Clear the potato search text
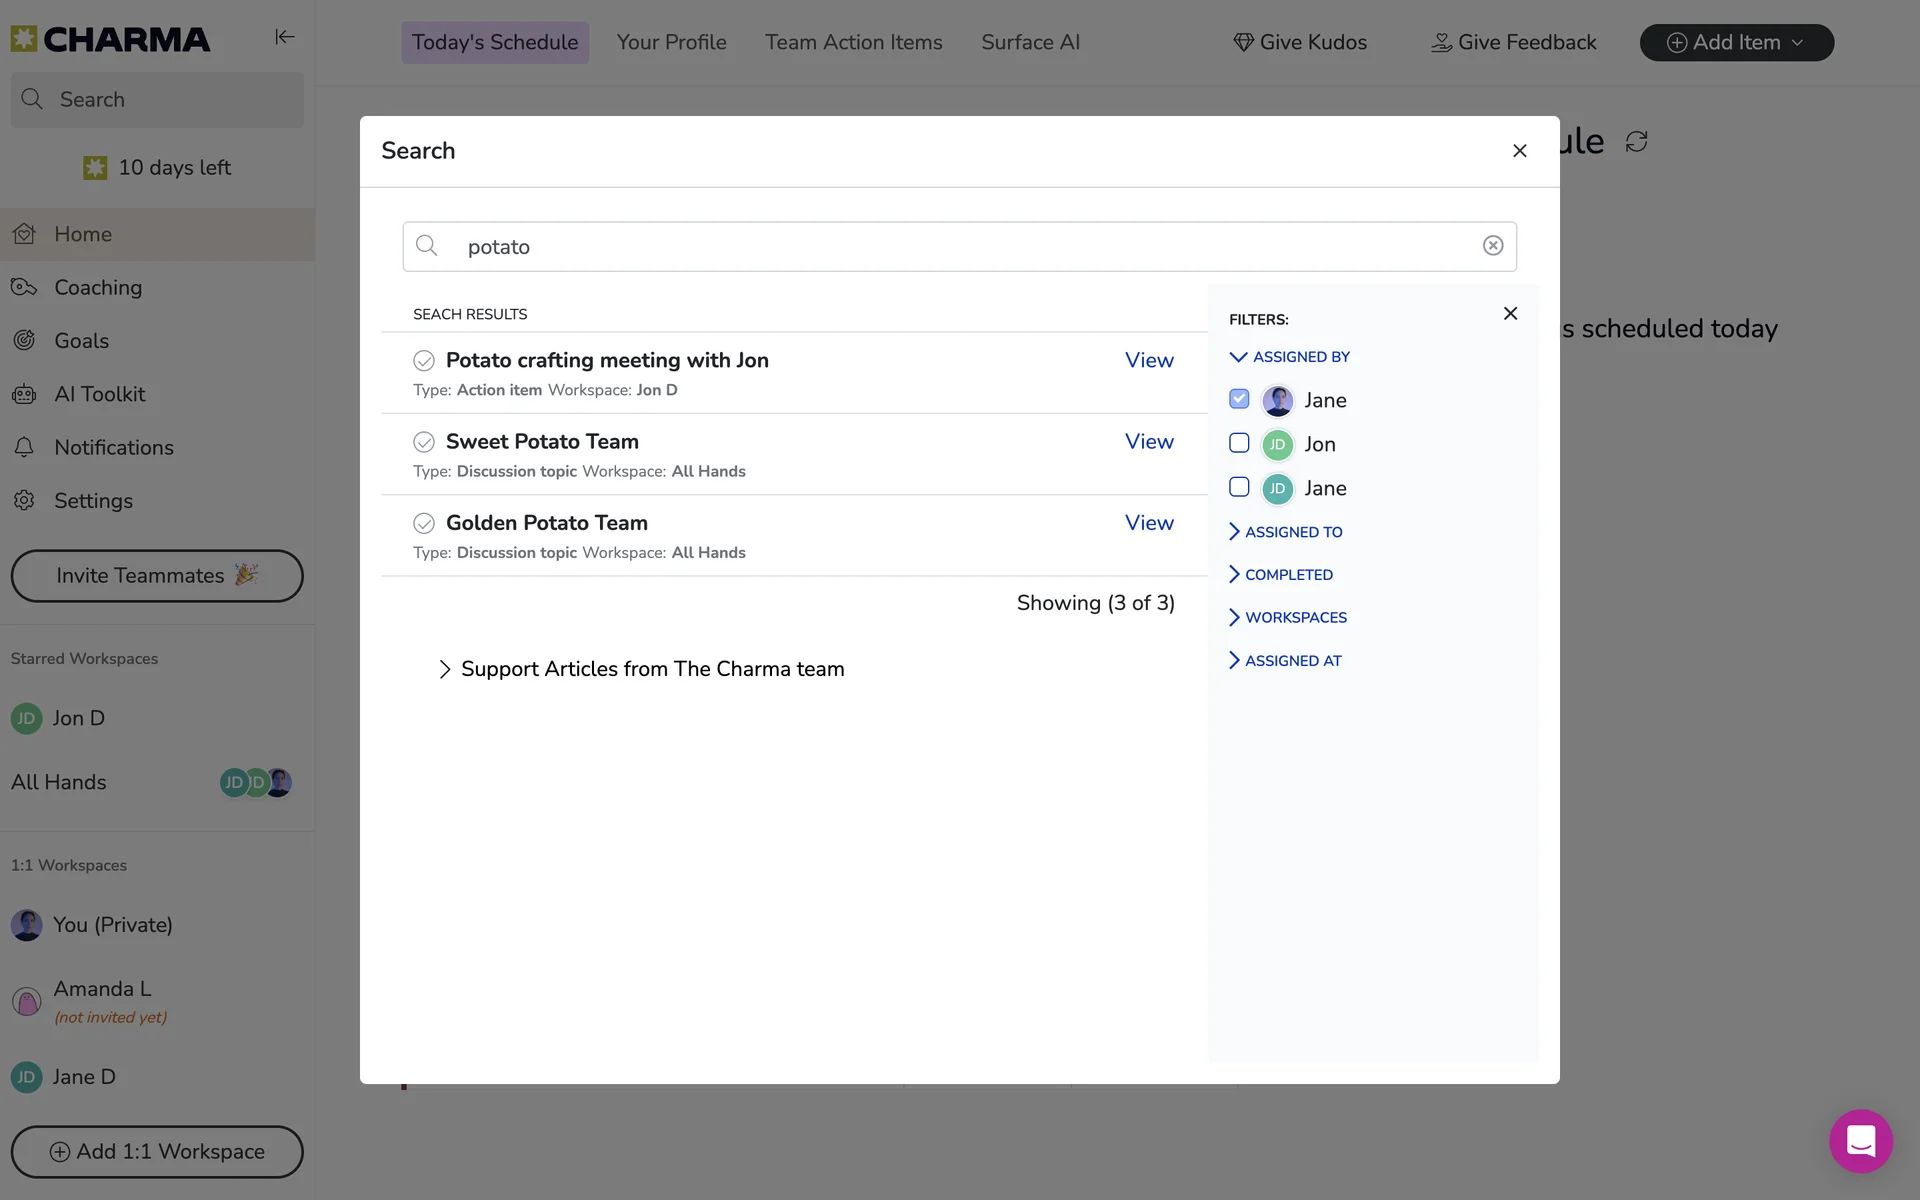Image resolution: width=1920 pixels, height=1200 pixels. point(1492,246)
